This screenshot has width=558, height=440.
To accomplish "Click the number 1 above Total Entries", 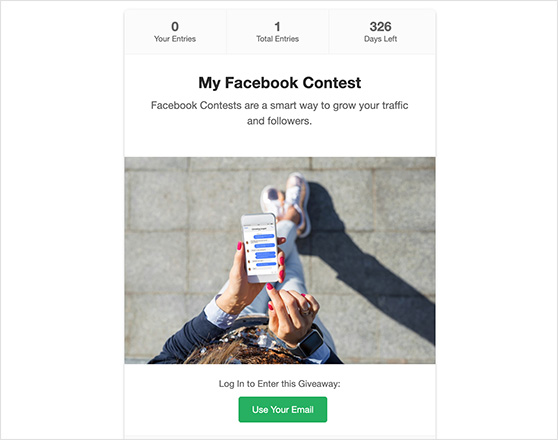I will tap(278, 26).
